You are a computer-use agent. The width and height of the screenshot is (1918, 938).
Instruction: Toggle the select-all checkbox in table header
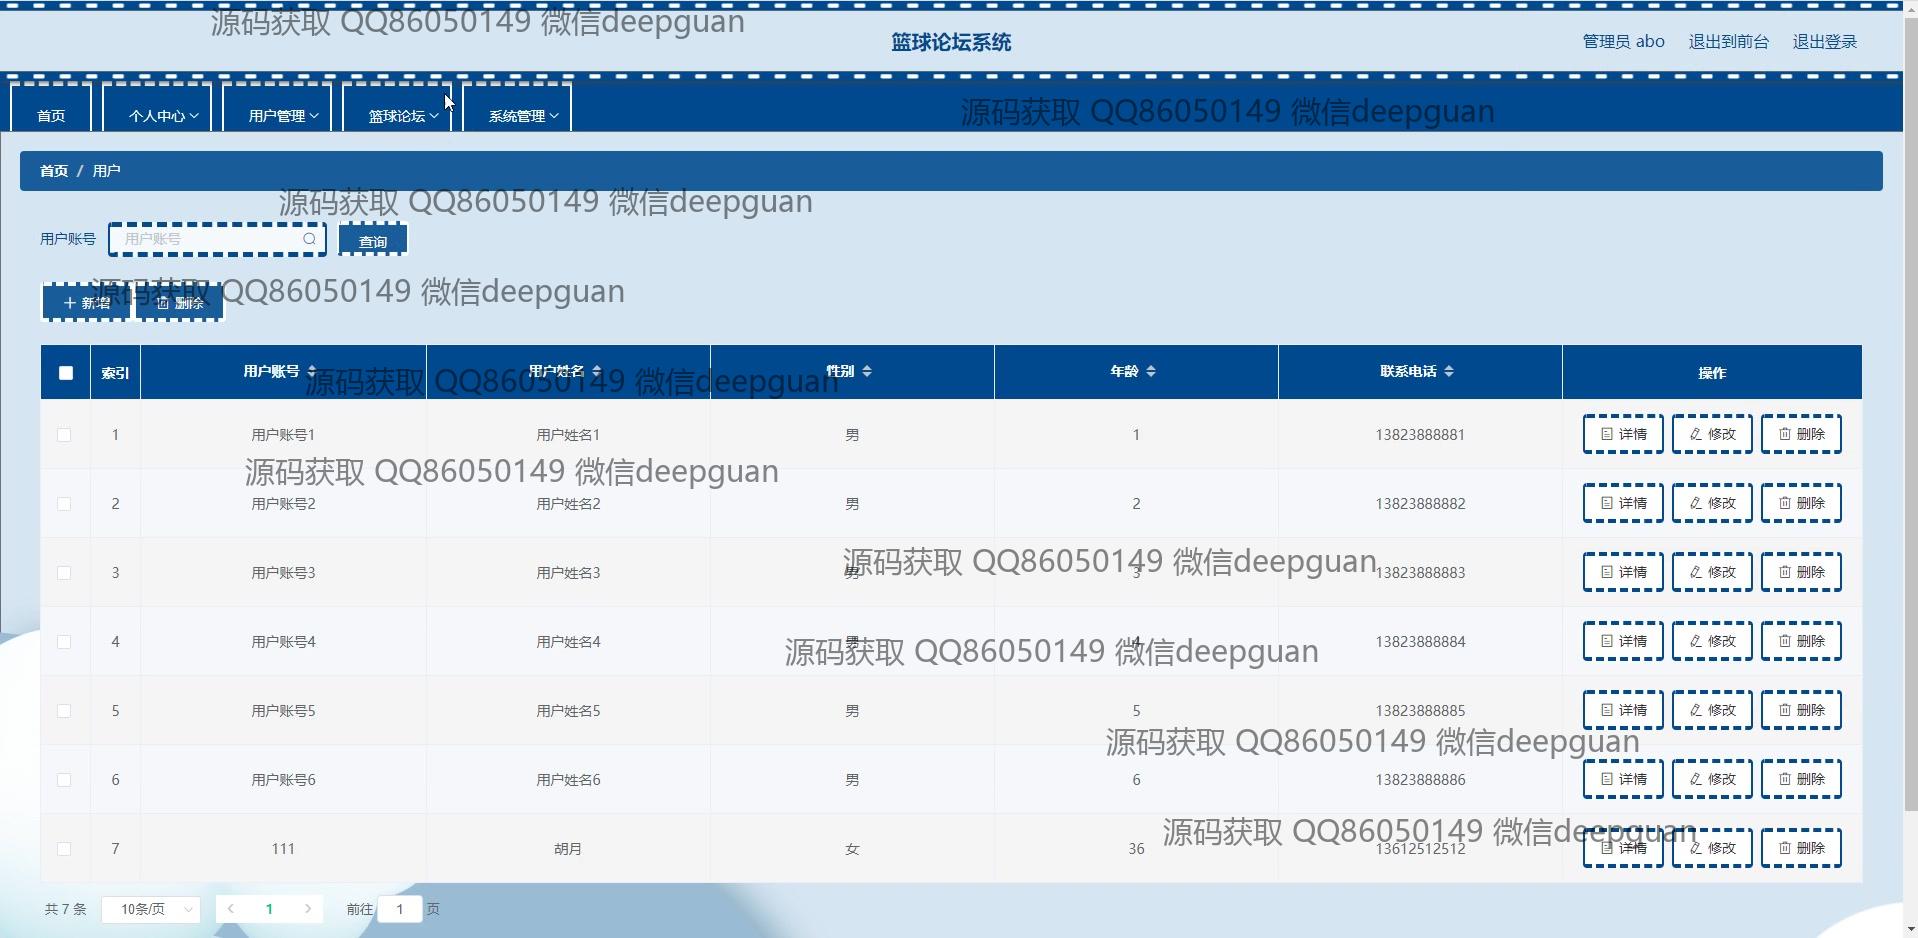pos(66,373)
